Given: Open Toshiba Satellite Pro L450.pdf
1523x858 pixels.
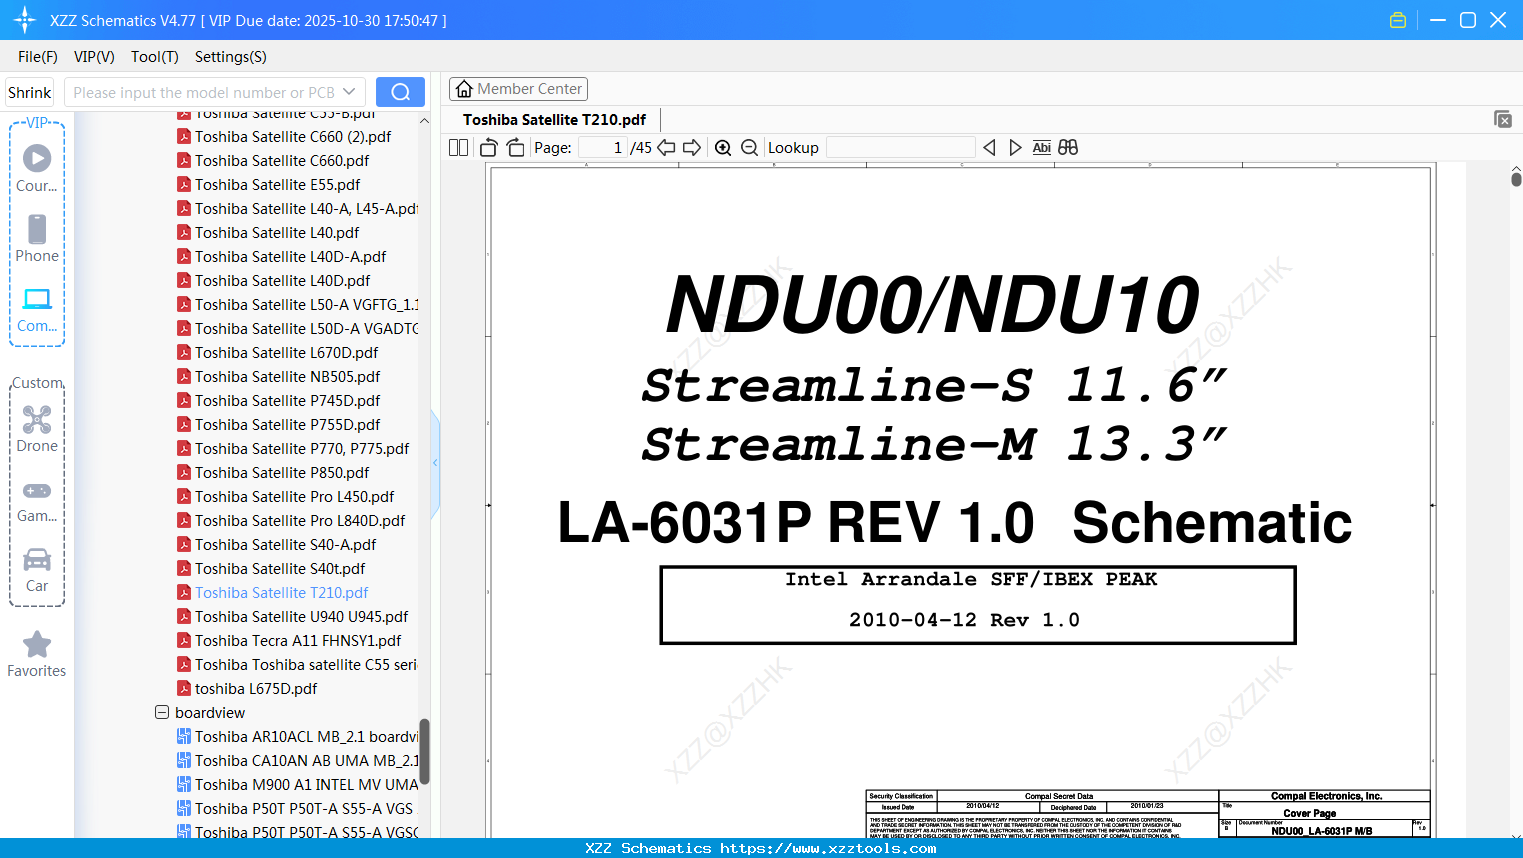Looking at the screenshot, I should coord(285,497).
